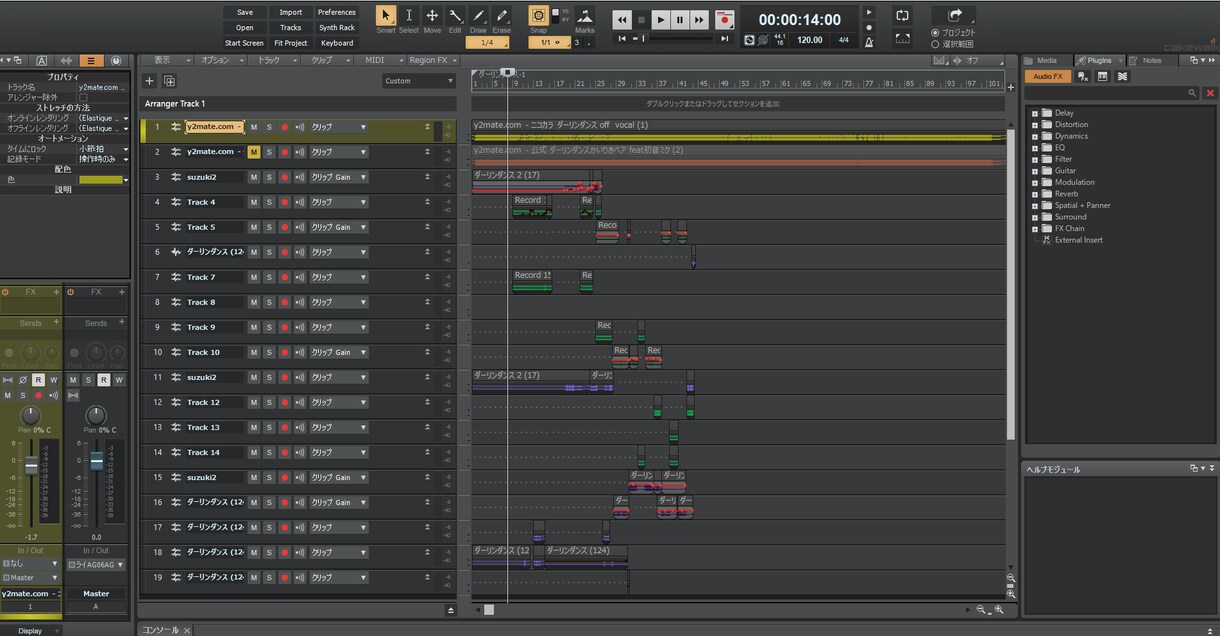The height and width of the screenshot is (636, 1220).
Task: Fast forward the transport
Action: (699, 19)
